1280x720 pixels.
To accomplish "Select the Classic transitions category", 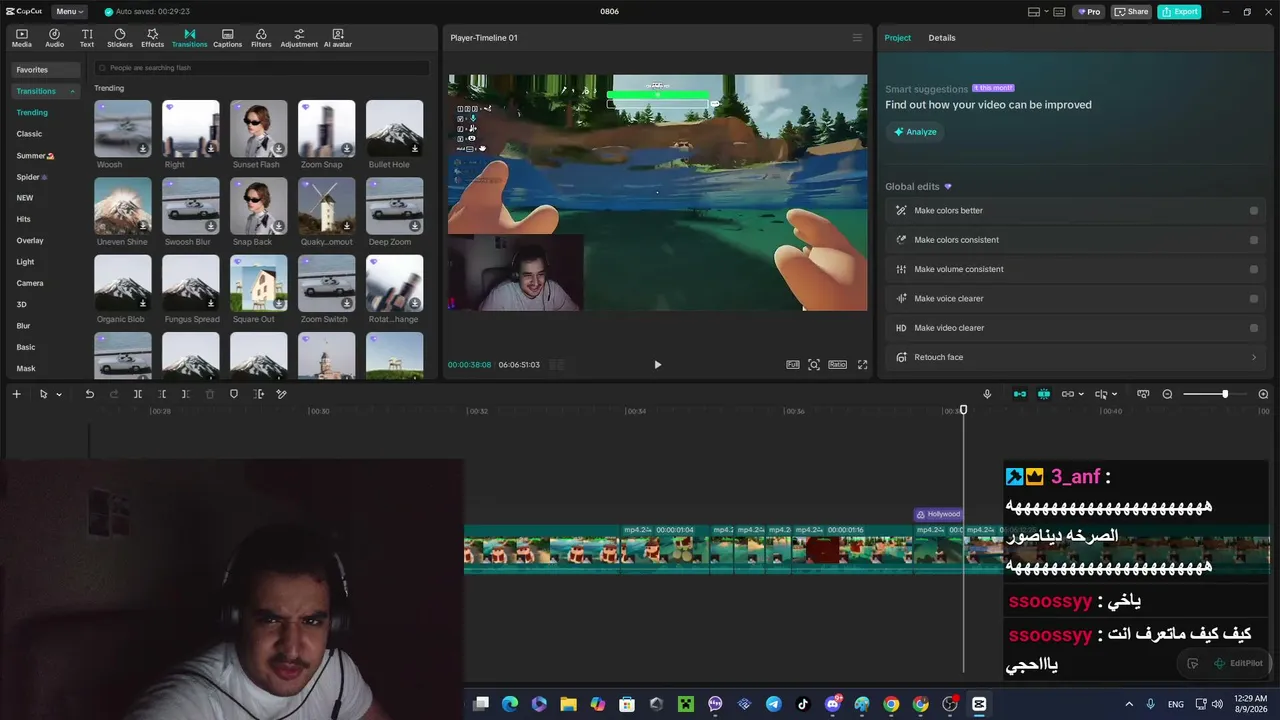I will 29,134.
